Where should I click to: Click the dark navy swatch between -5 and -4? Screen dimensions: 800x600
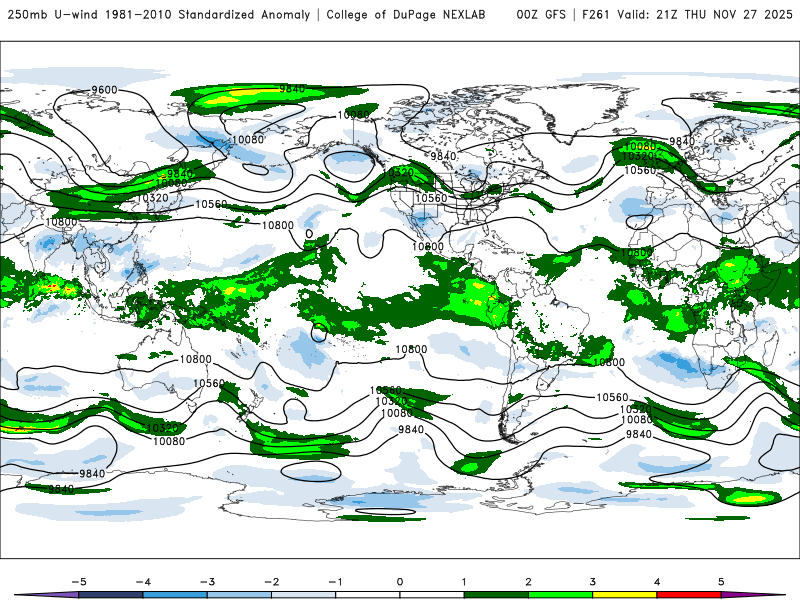click(x=111, y=595)
